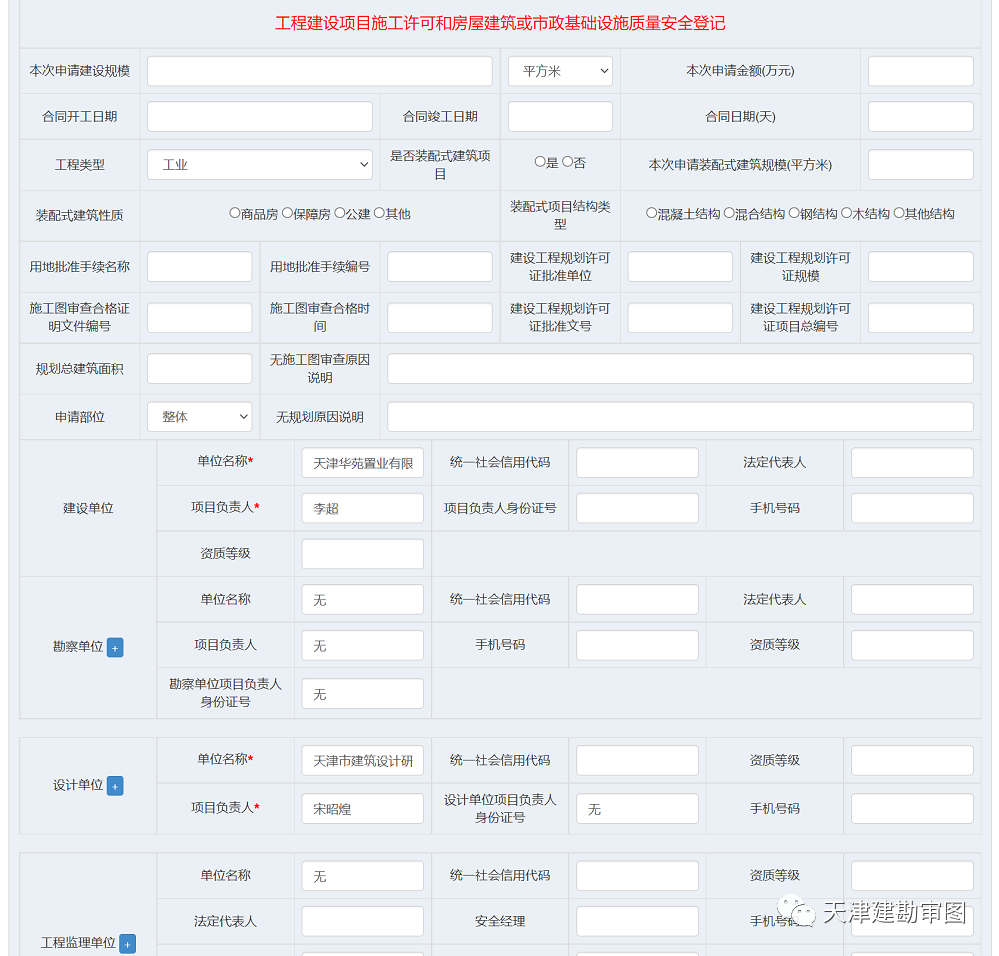
Task: Choose 公建 as 装配式建筑性质
Action: pos(340,213)
